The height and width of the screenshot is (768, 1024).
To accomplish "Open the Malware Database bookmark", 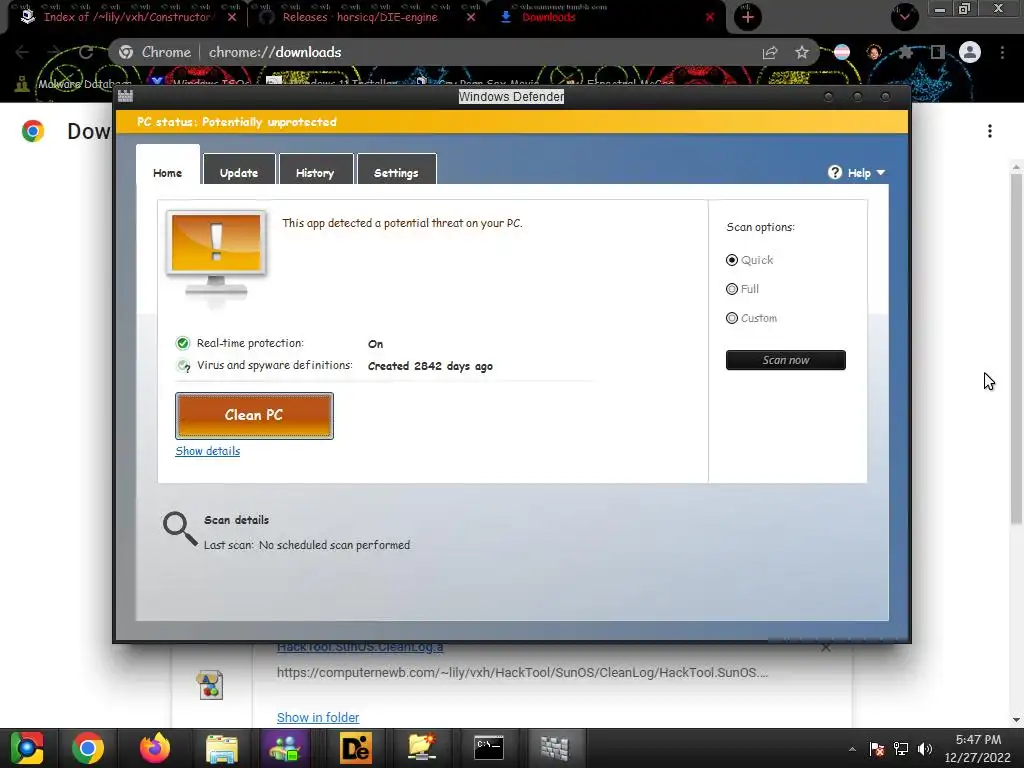I will (75, 84).
